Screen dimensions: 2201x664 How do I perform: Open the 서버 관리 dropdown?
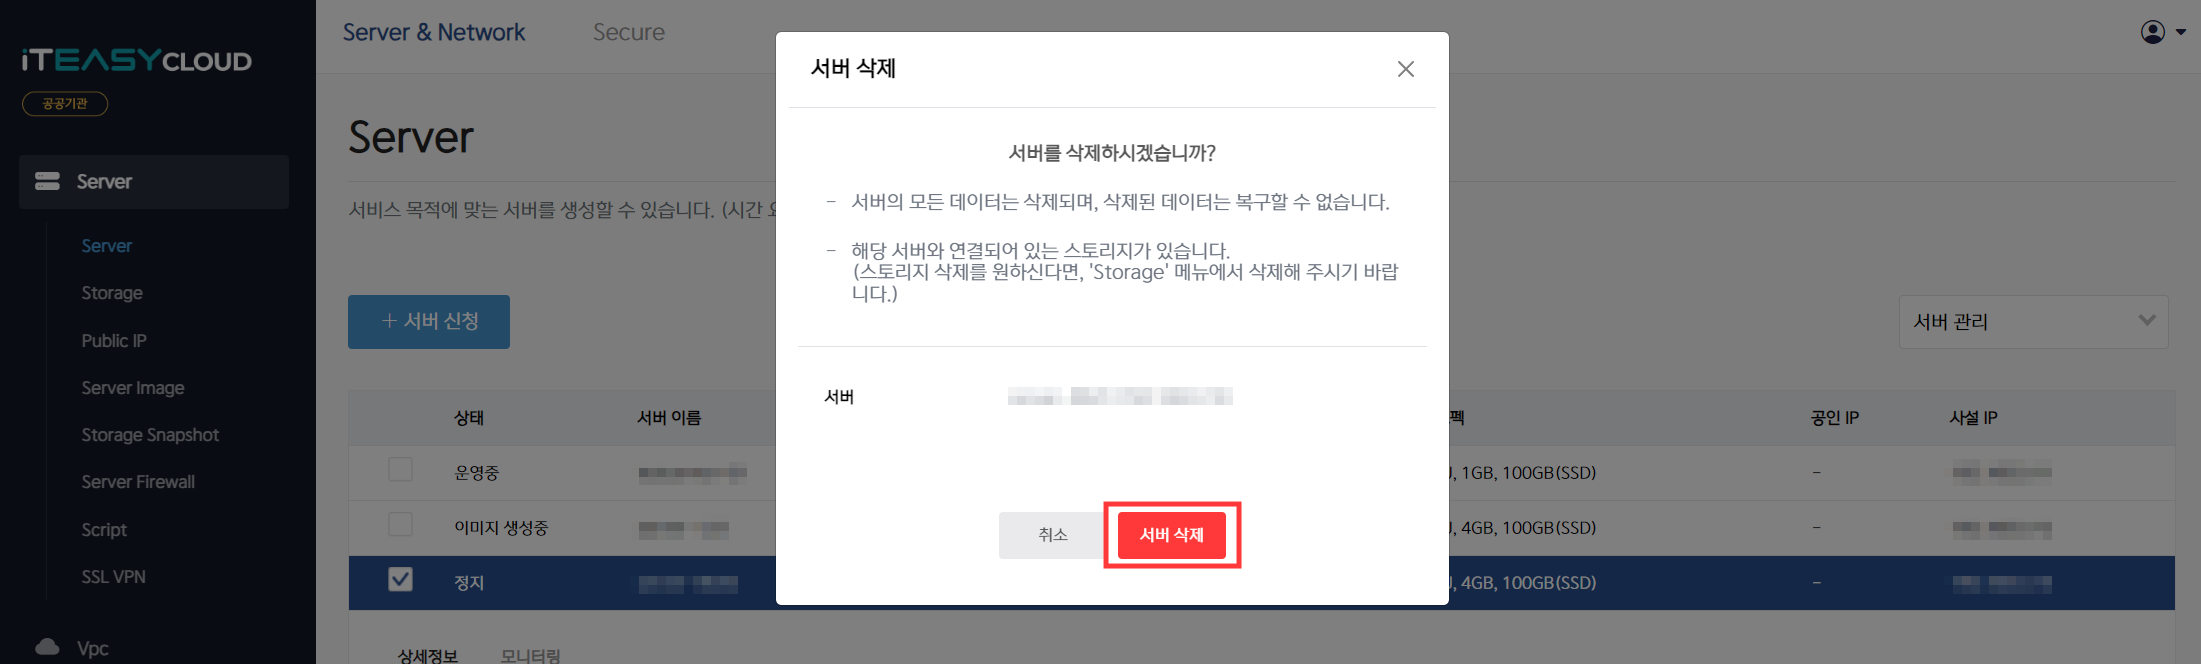pyautogui.click(x=2033, y=322)
